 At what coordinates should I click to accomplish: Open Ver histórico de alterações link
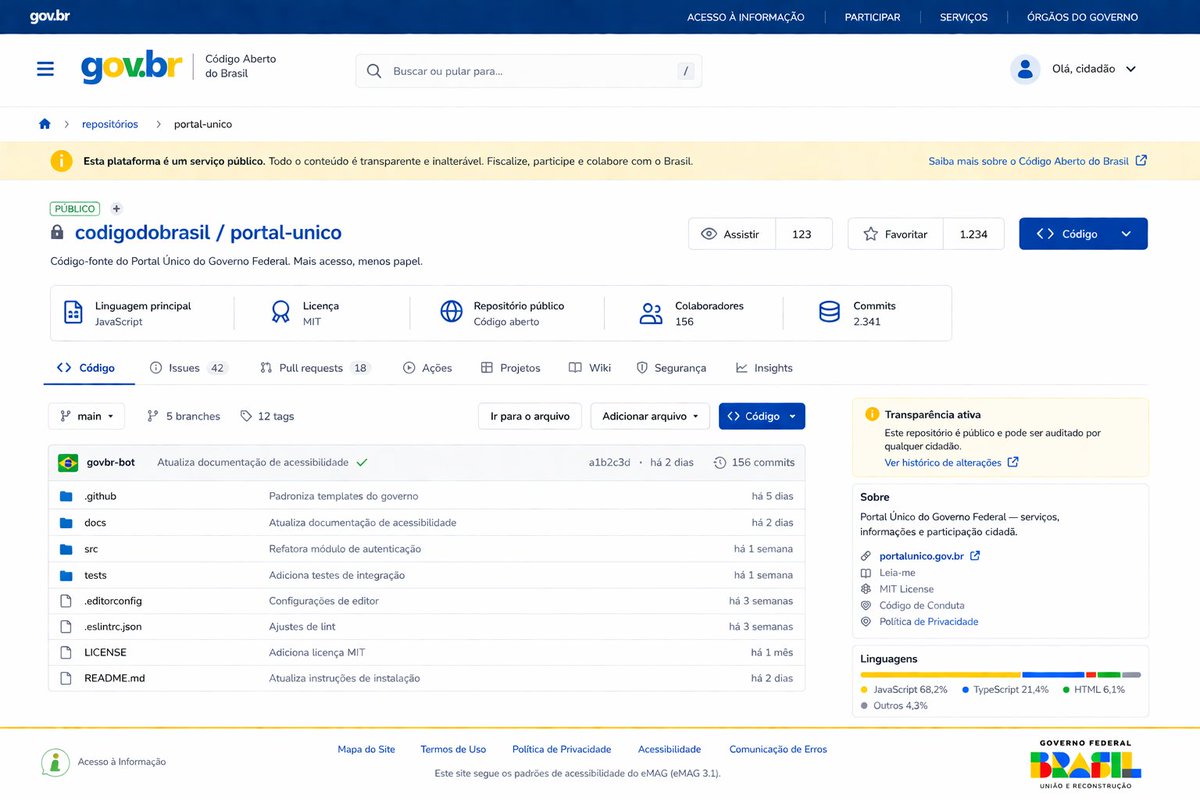[x=951, y=462]
